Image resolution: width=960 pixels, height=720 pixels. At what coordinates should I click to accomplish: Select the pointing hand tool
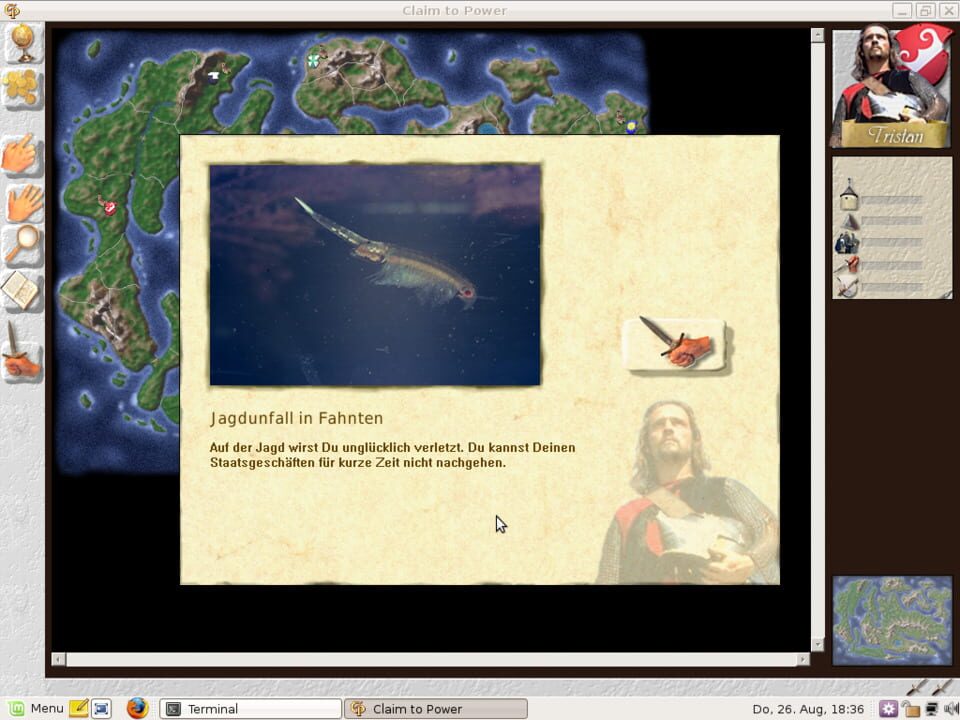(x=20, y=155)
